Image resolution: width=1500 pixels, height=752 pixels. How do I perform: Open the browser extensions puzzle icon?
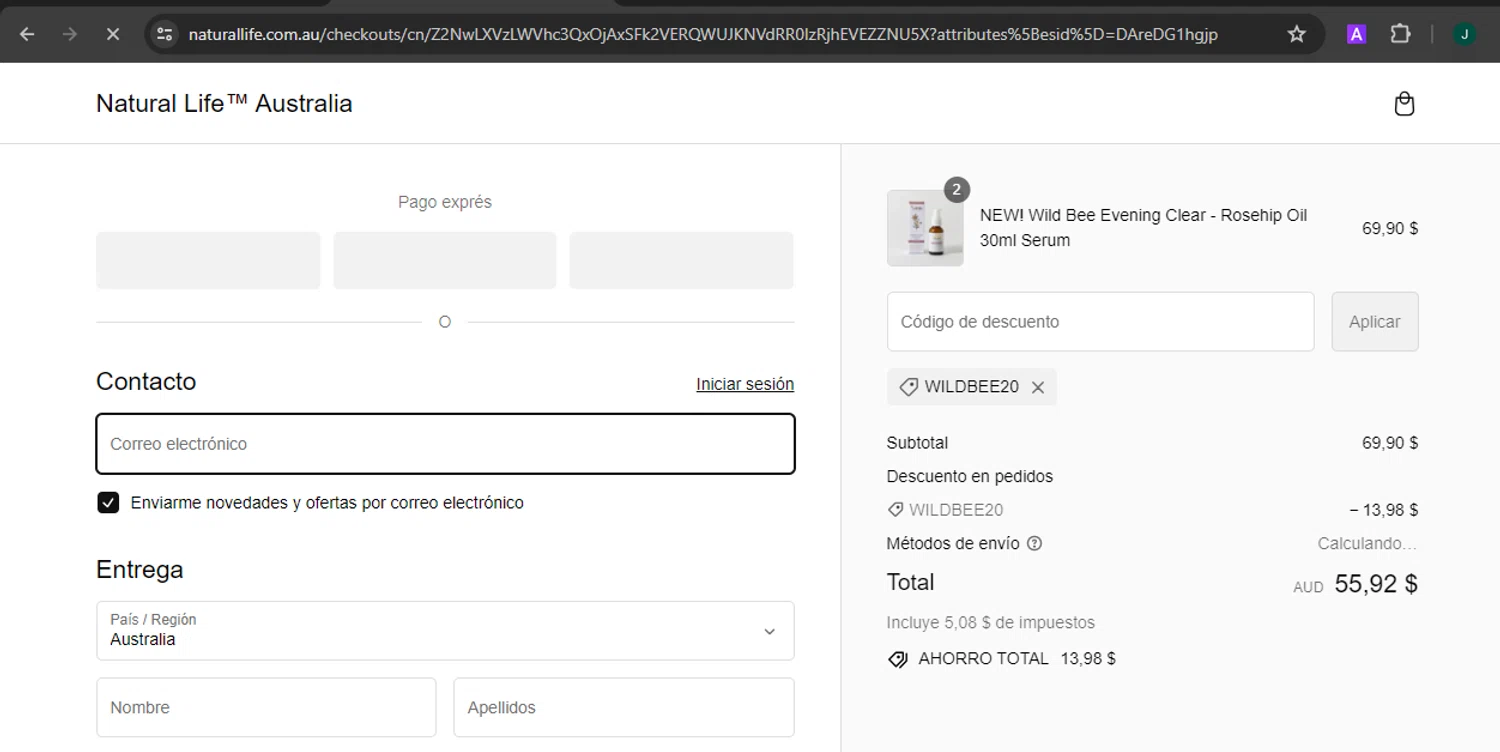pos(1400,34)
